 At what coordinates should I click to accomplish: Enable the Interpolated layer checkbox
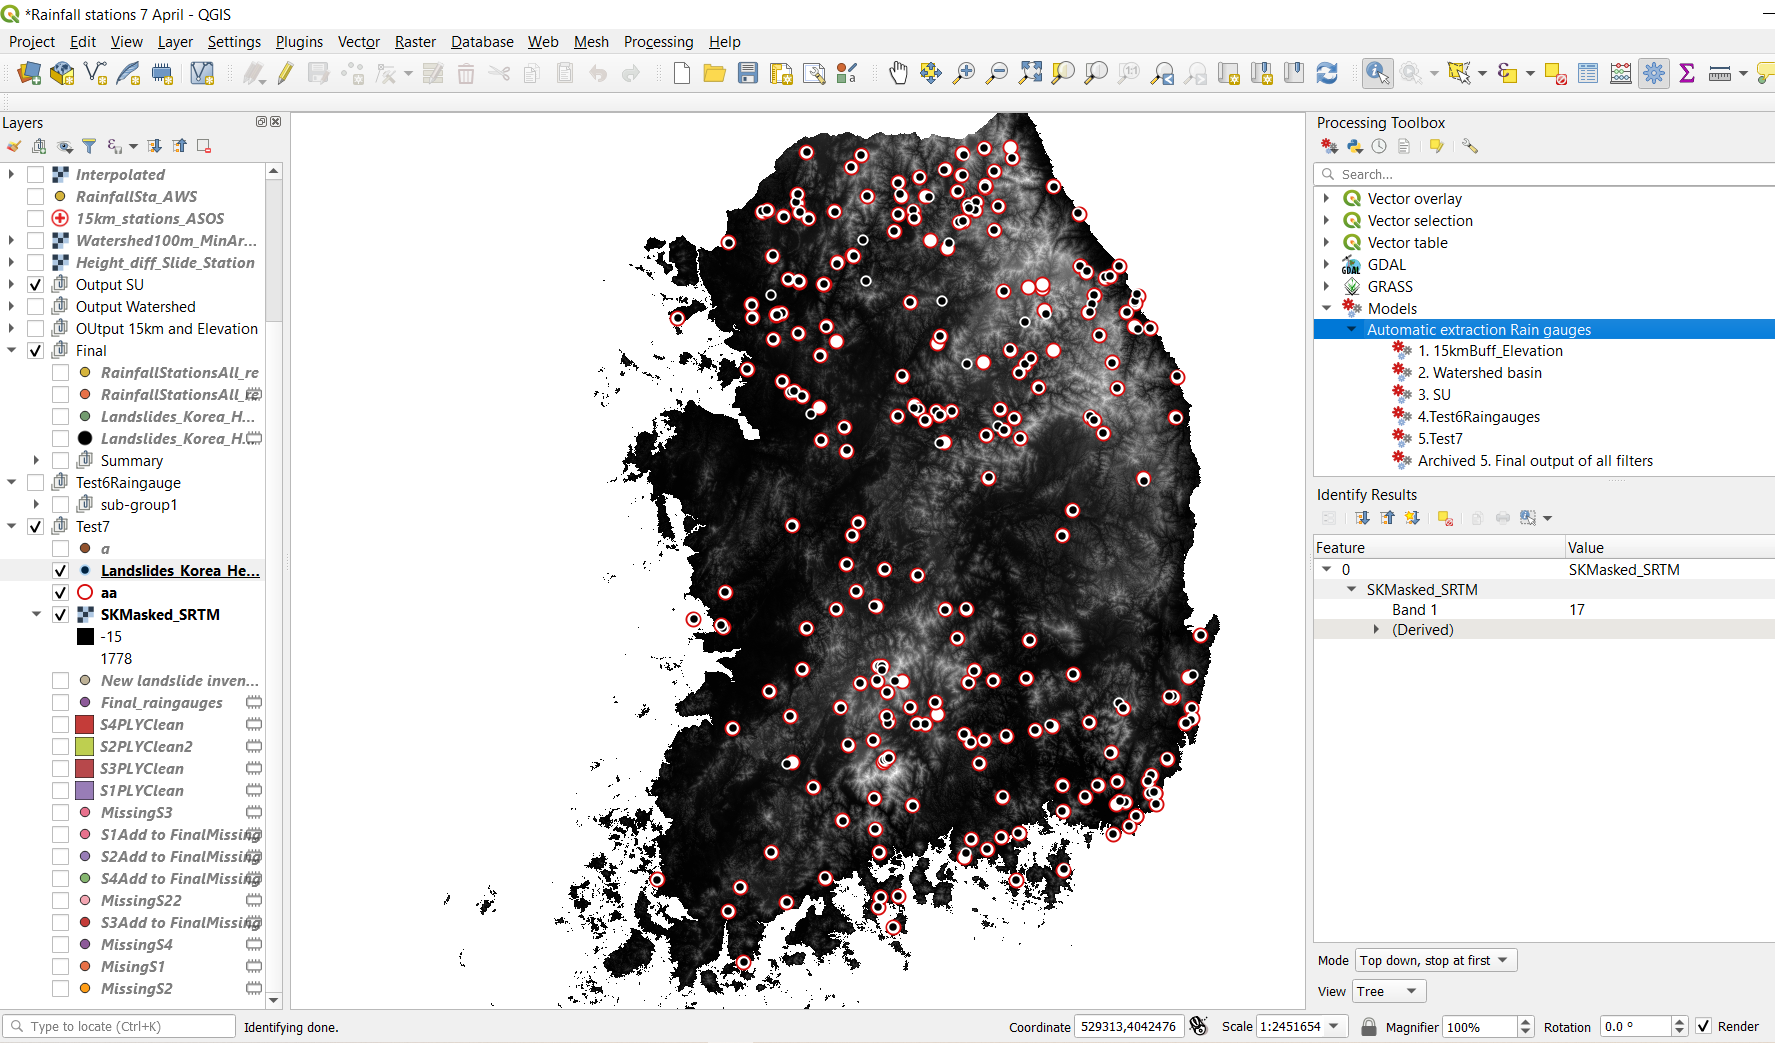36,174
